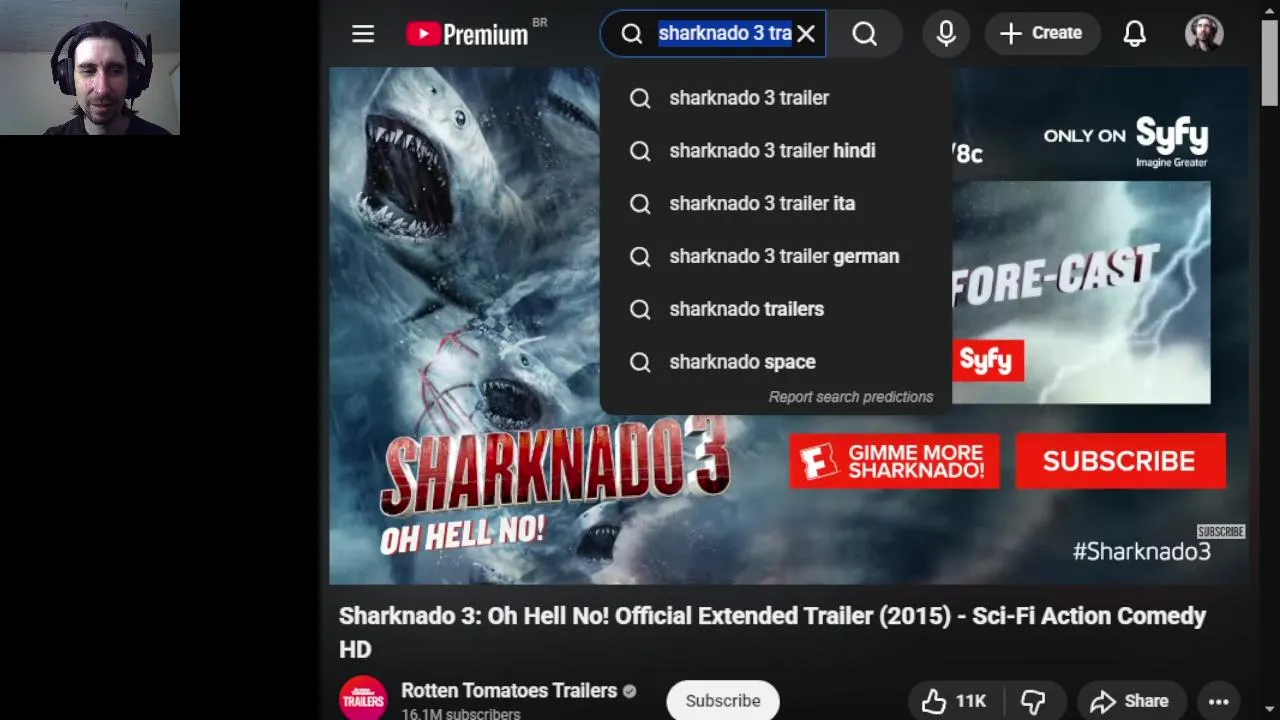
Task: Select suggestion 'sharknado 3 trailer hindi'
Action: 776,151
